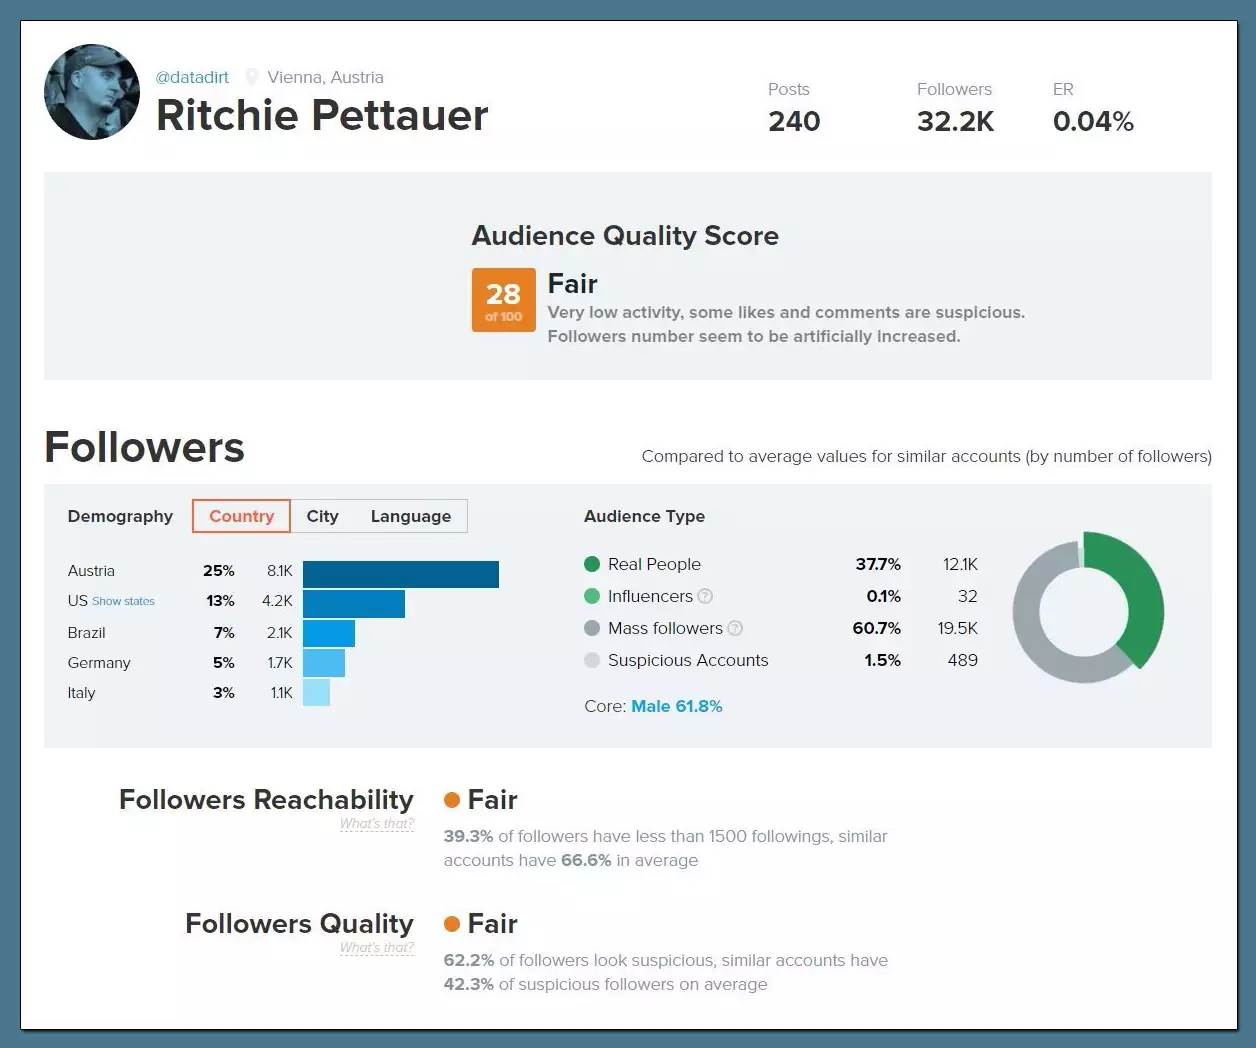This screenshot has width=1256, height=1048.
Task: Open What's that under Followers Quality
Action: coord(376,948)
